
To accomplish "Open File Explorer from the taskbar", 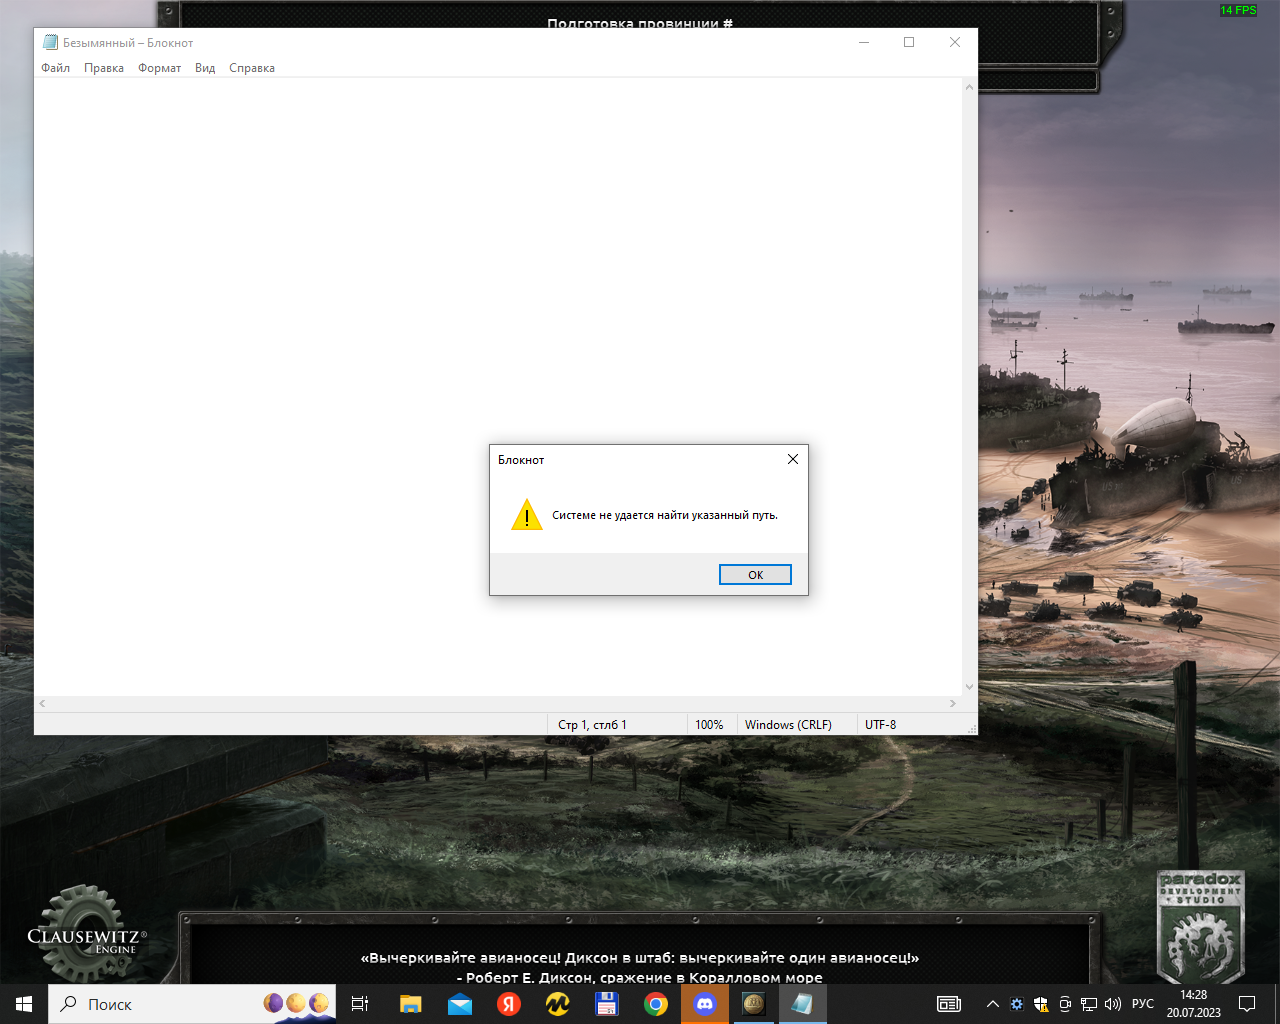I will (411, 1004).
